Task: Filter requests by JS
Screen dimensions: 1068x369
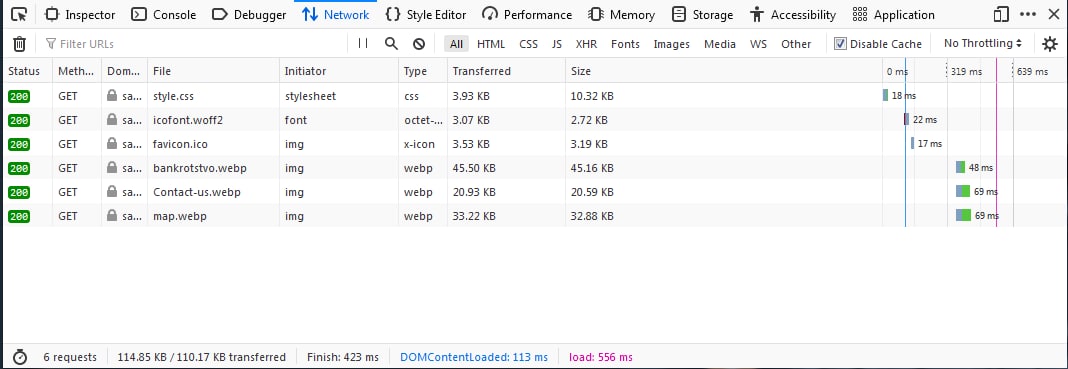Action: (557, 44)
